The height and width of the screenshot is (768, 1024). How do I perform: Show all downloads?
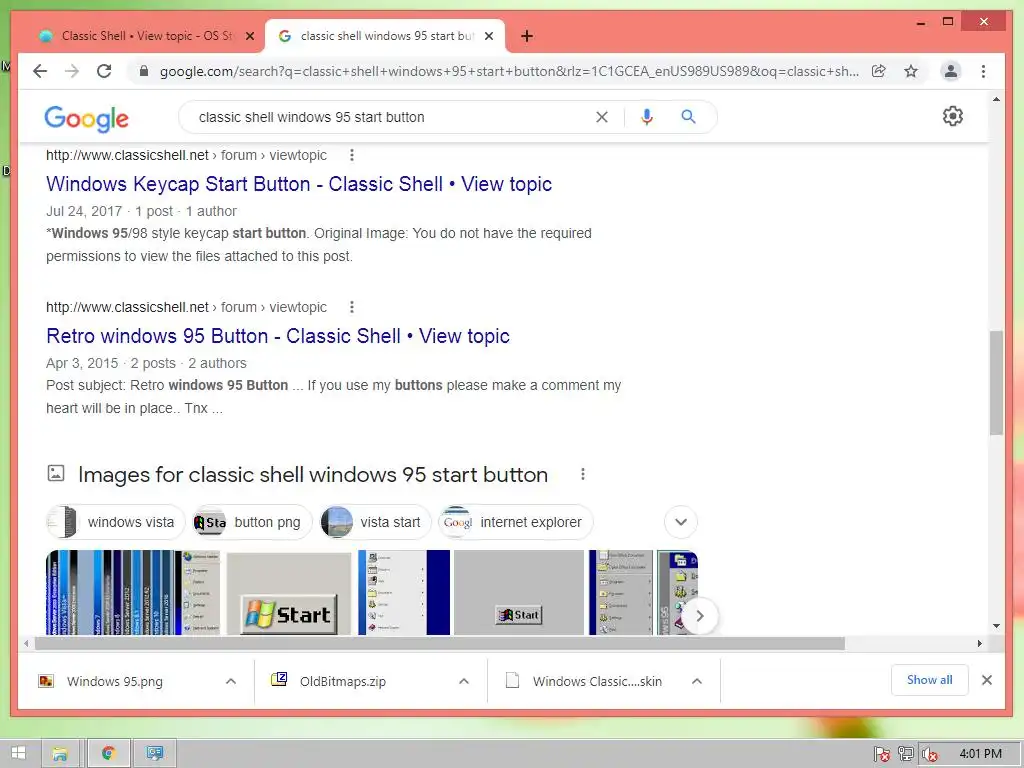(929, 680)
